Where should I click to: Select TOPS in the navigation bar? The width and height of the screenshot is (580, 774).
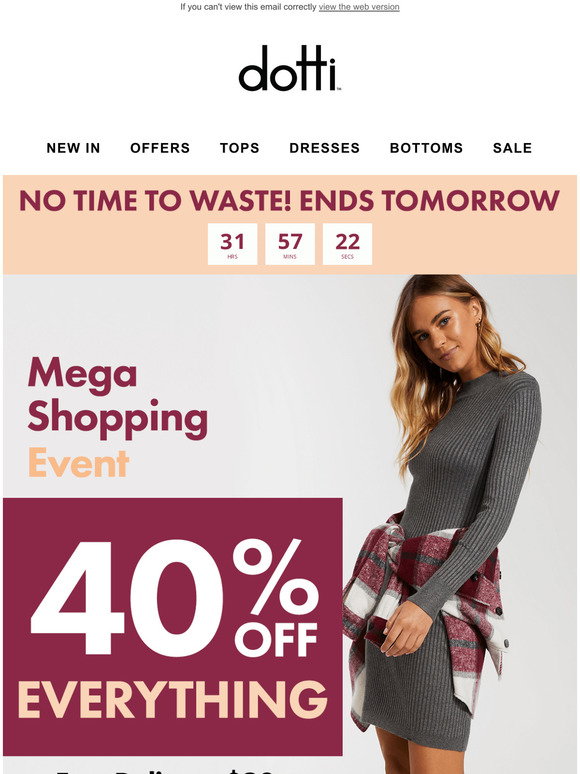coord(239,148)
